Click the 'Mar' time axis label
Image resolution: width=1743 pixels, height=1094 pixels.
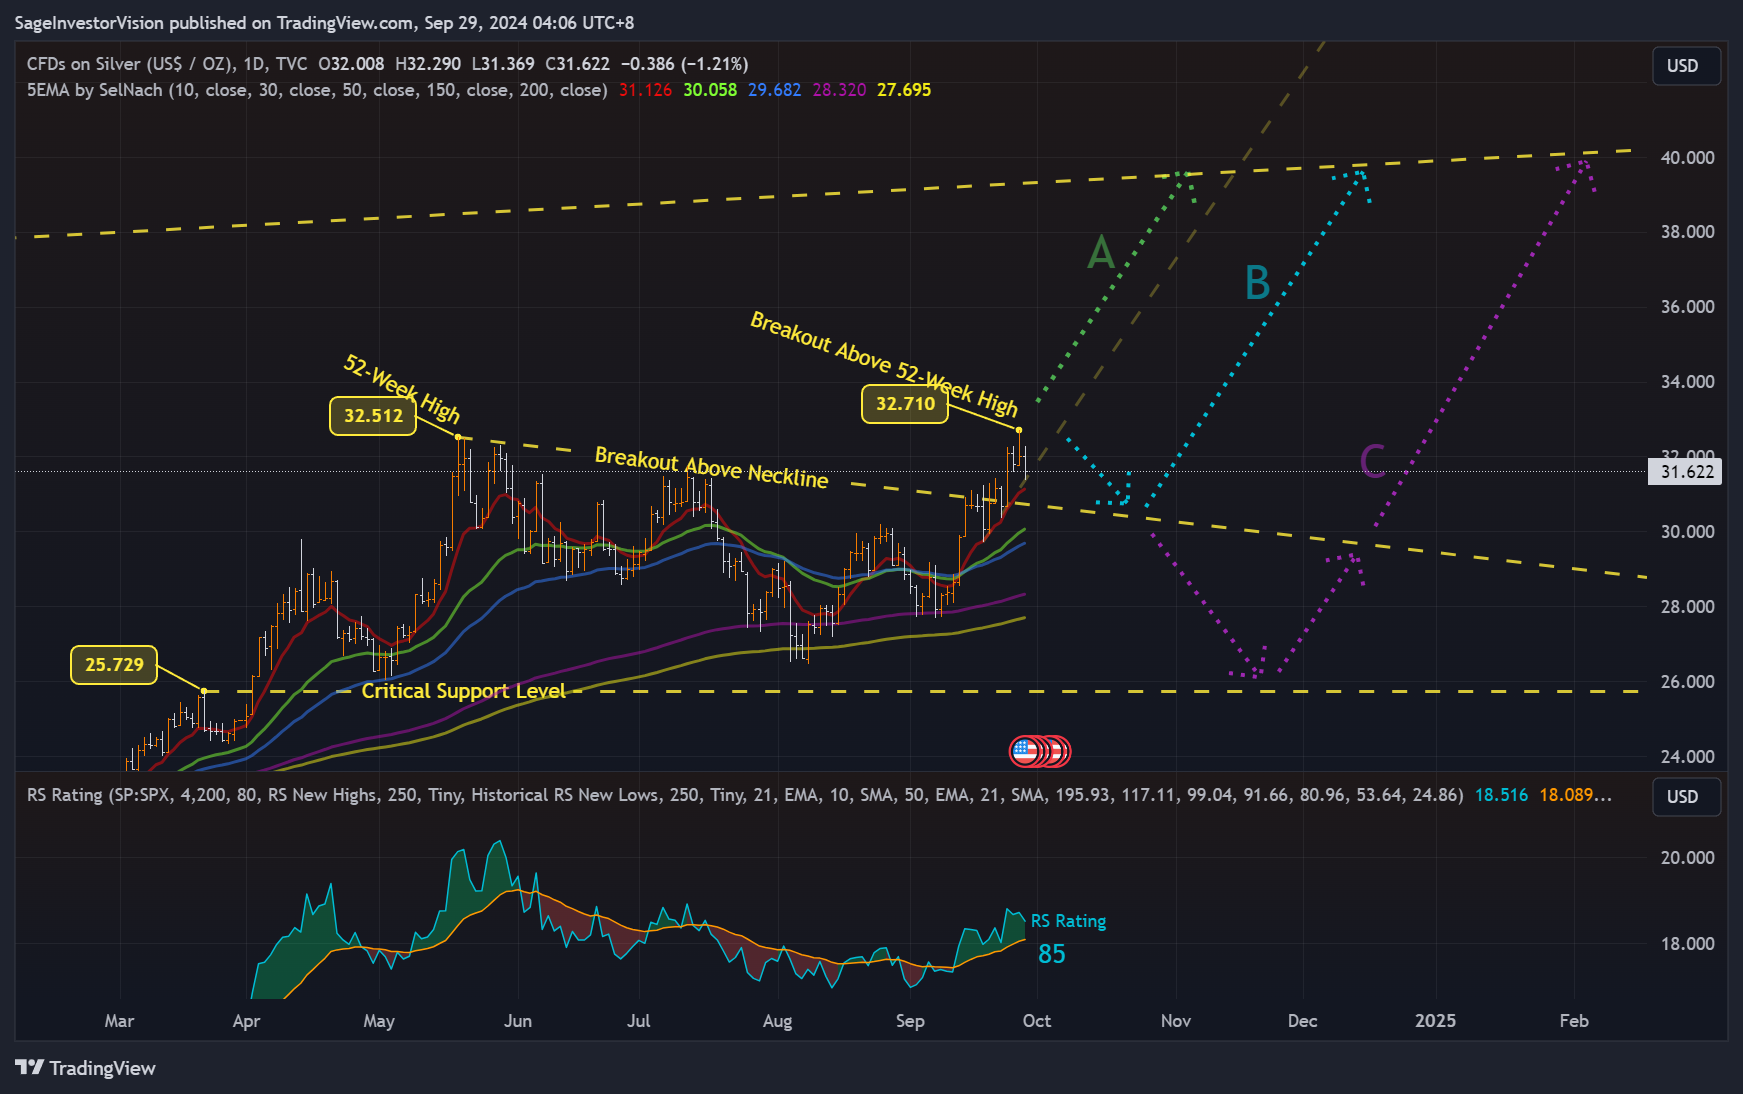pyautogui.click(x=119, y=1021)
